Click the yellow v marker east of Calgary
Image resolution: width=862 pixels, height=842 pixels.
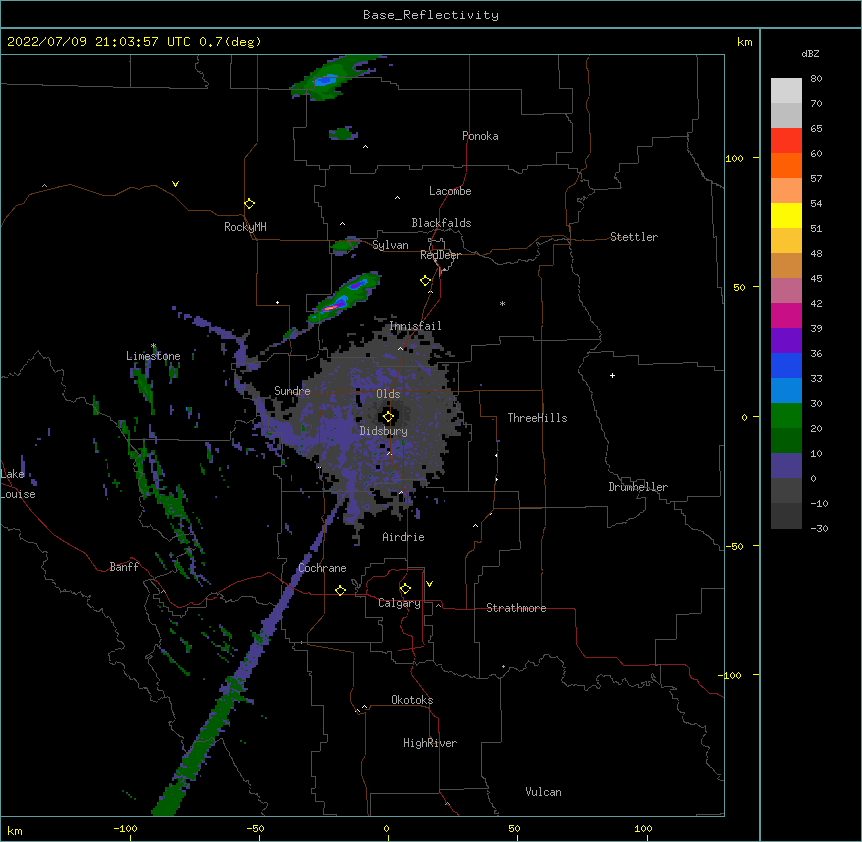pyautogui.click(x=429, y=584)
